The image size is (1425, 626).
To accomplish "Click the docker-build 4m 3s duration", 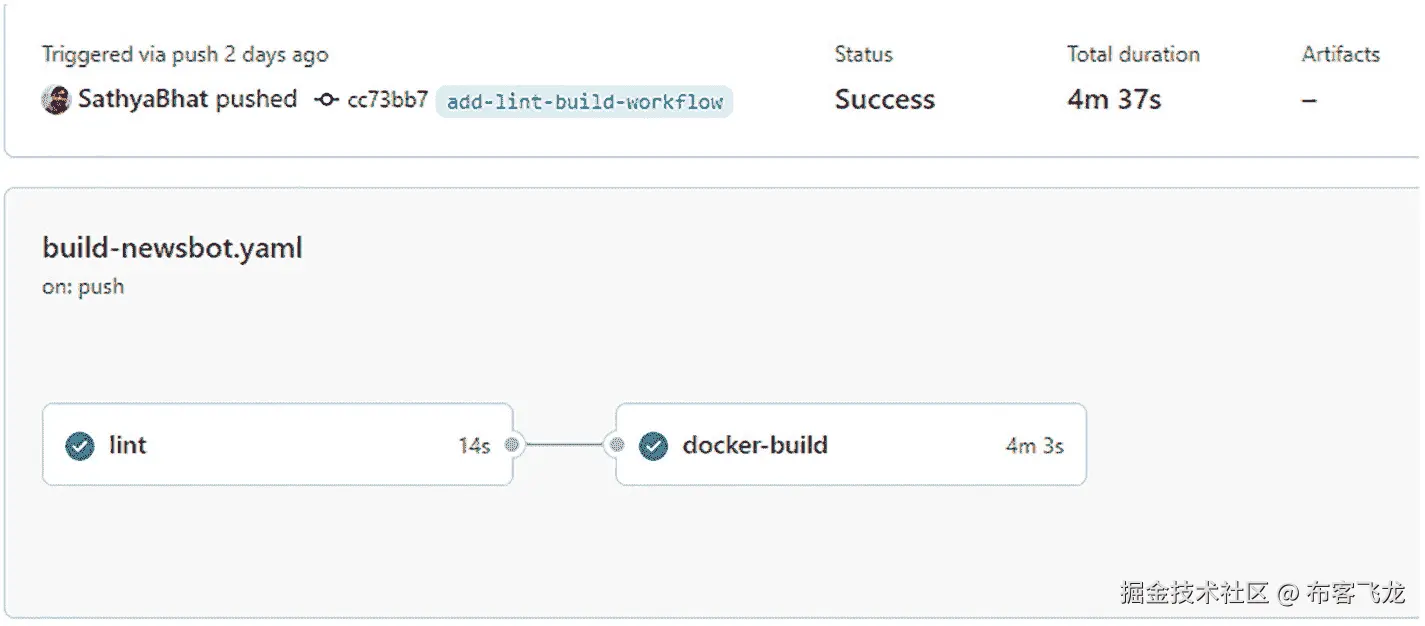I will 1034,446.
